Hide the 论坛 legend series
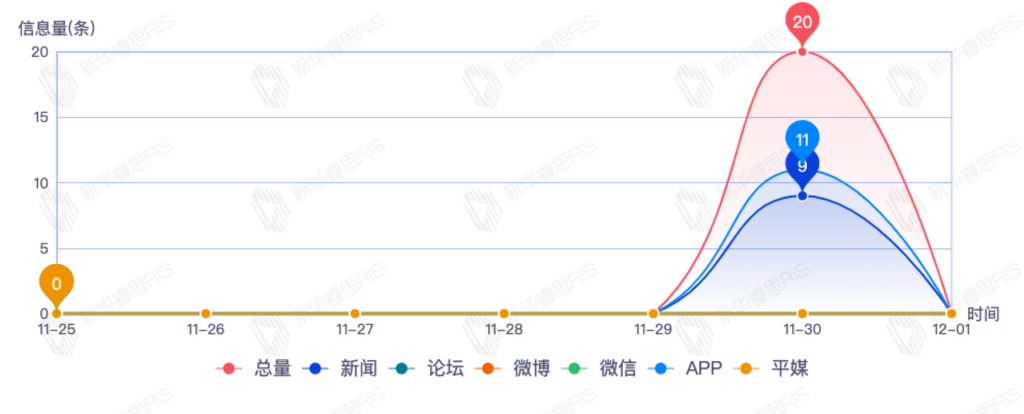The width and height of the screenshot is (1024, 414). (x=427, y=369)
